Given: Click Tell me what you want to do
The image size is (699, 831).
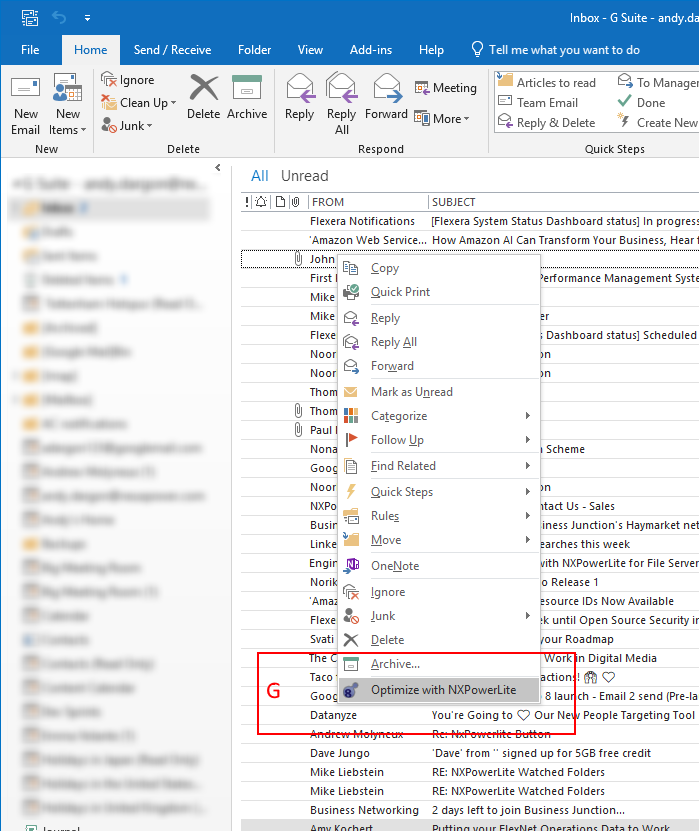Looking at the screenshot, I should pos(555,50).
